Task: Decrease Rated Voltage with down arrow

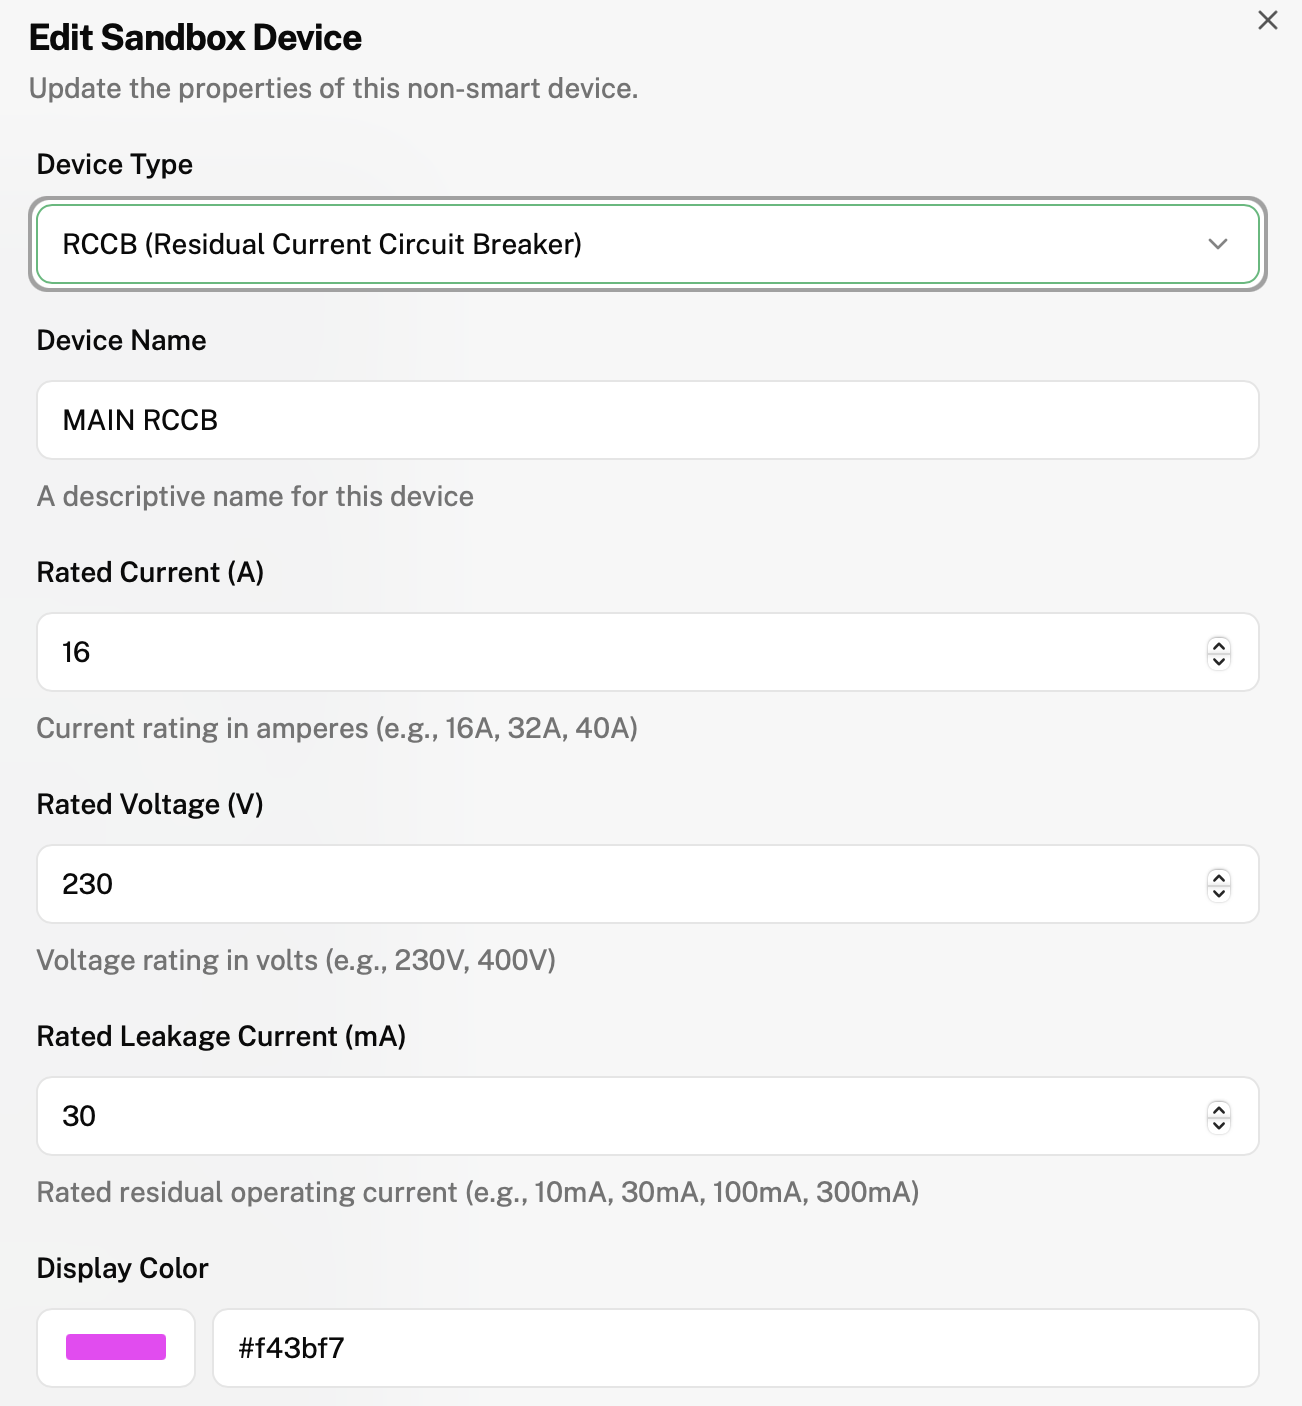Action: 1218,893
